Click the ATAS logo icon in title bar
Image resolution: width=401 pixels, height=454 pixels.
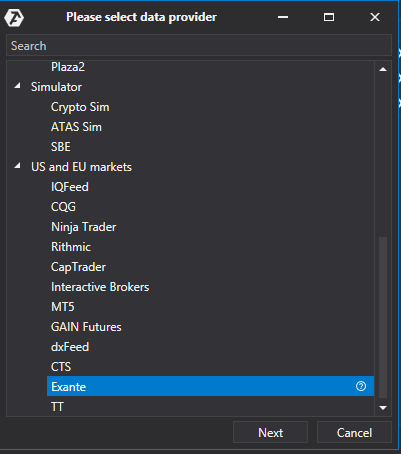(x=14, y=17)
